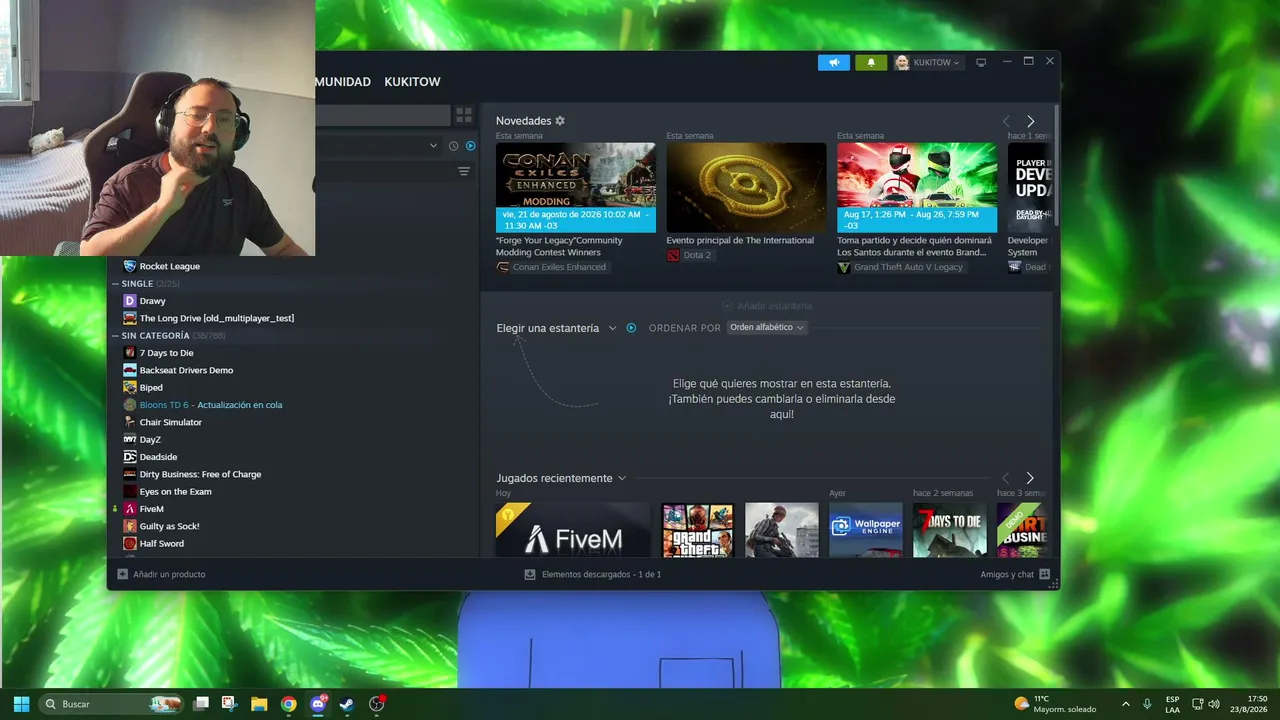Open the Wallpaper Engine recently played cover

coord(866,530)
